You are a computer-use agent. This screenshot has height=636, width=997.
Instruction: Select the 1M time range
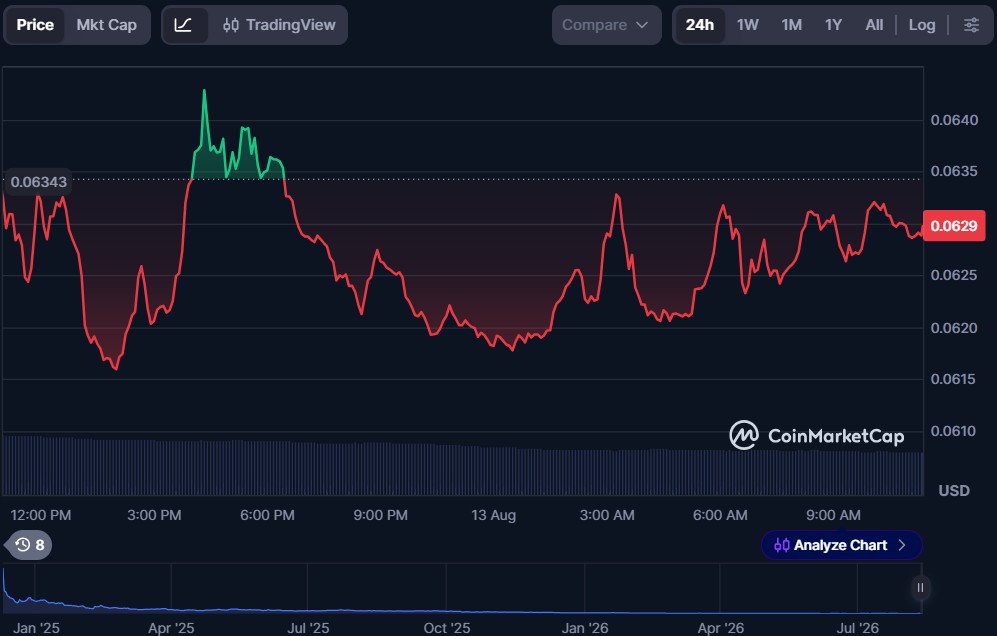click(x=792, y=25)
